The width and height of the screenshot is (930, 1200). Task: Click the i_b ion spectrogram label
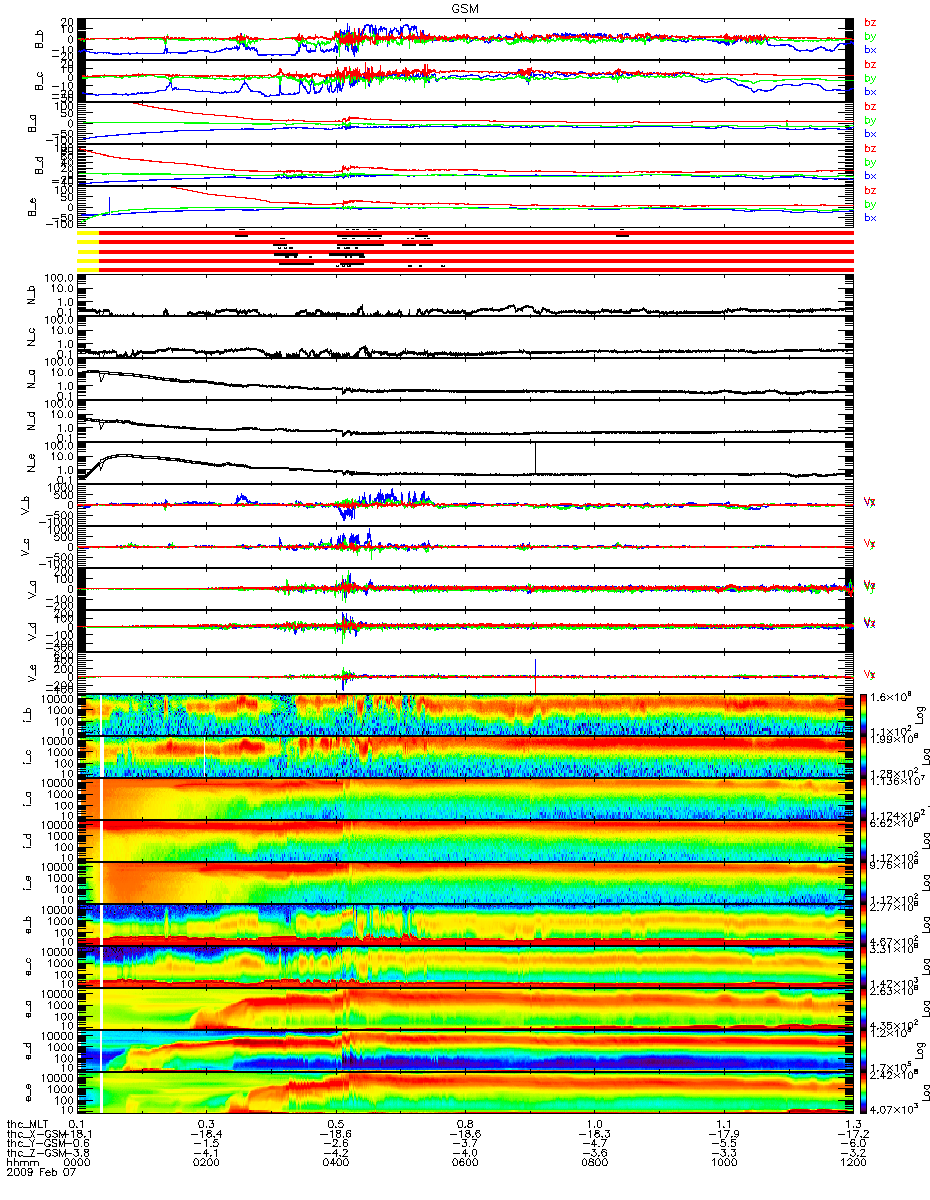tap(28, 715)
